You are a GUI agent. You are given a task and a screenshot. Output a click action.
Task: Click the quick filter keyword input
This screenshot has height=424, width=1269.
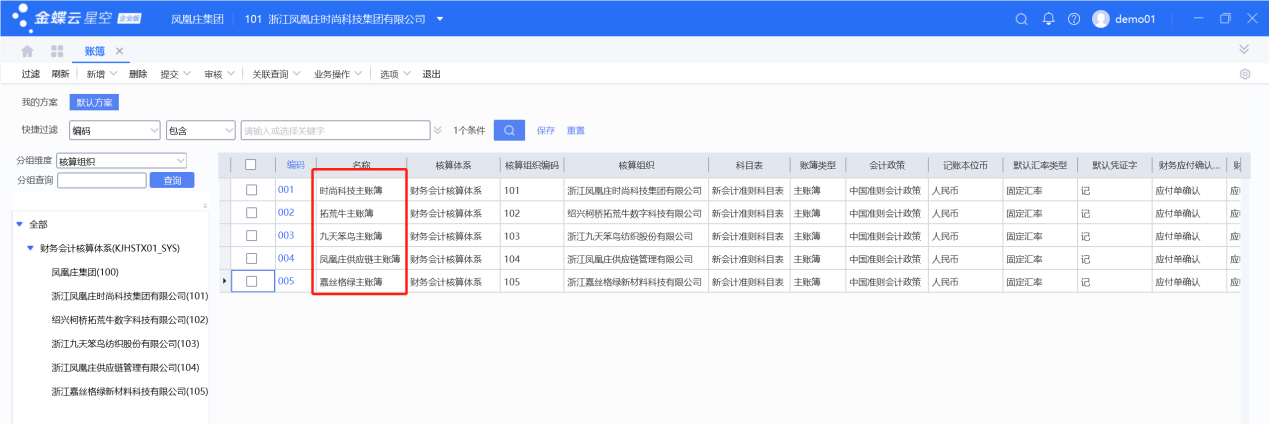(x=335, y=130)
